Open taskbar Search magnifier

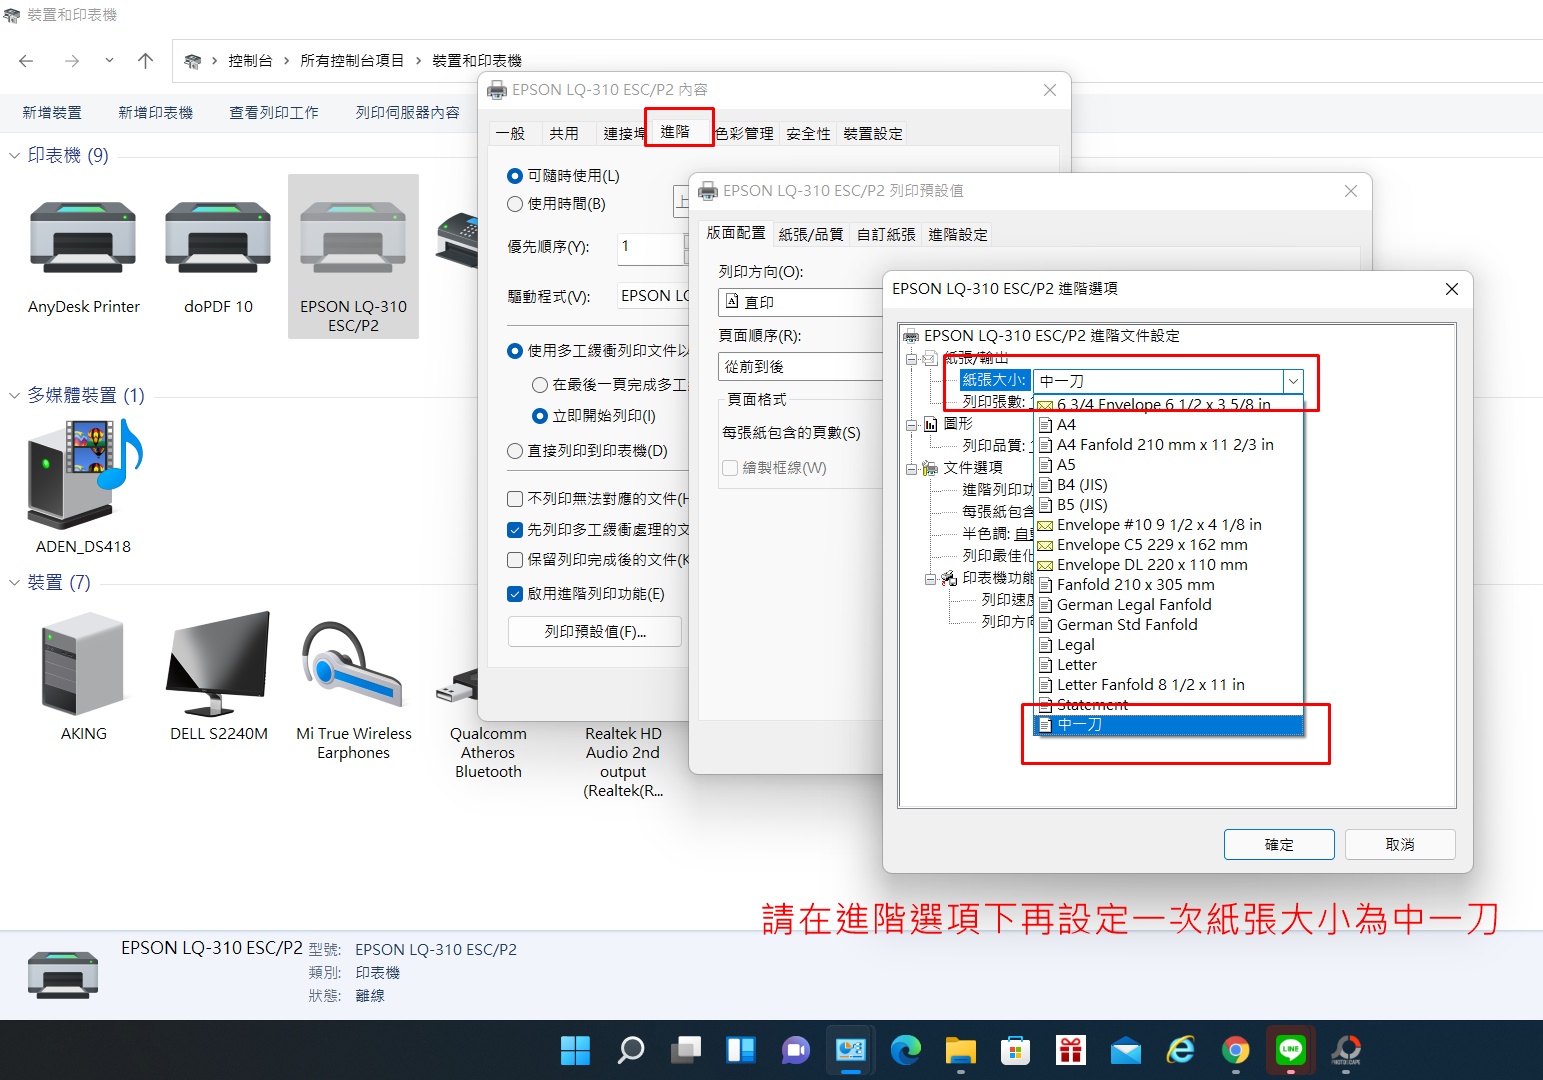pos(630,1050)
